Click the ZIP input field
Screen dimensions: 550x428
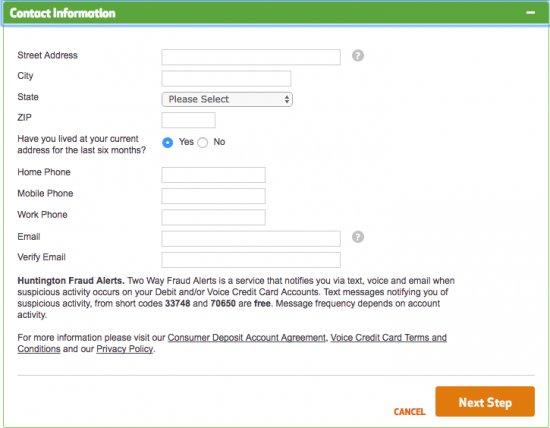[x=188, y=120]
